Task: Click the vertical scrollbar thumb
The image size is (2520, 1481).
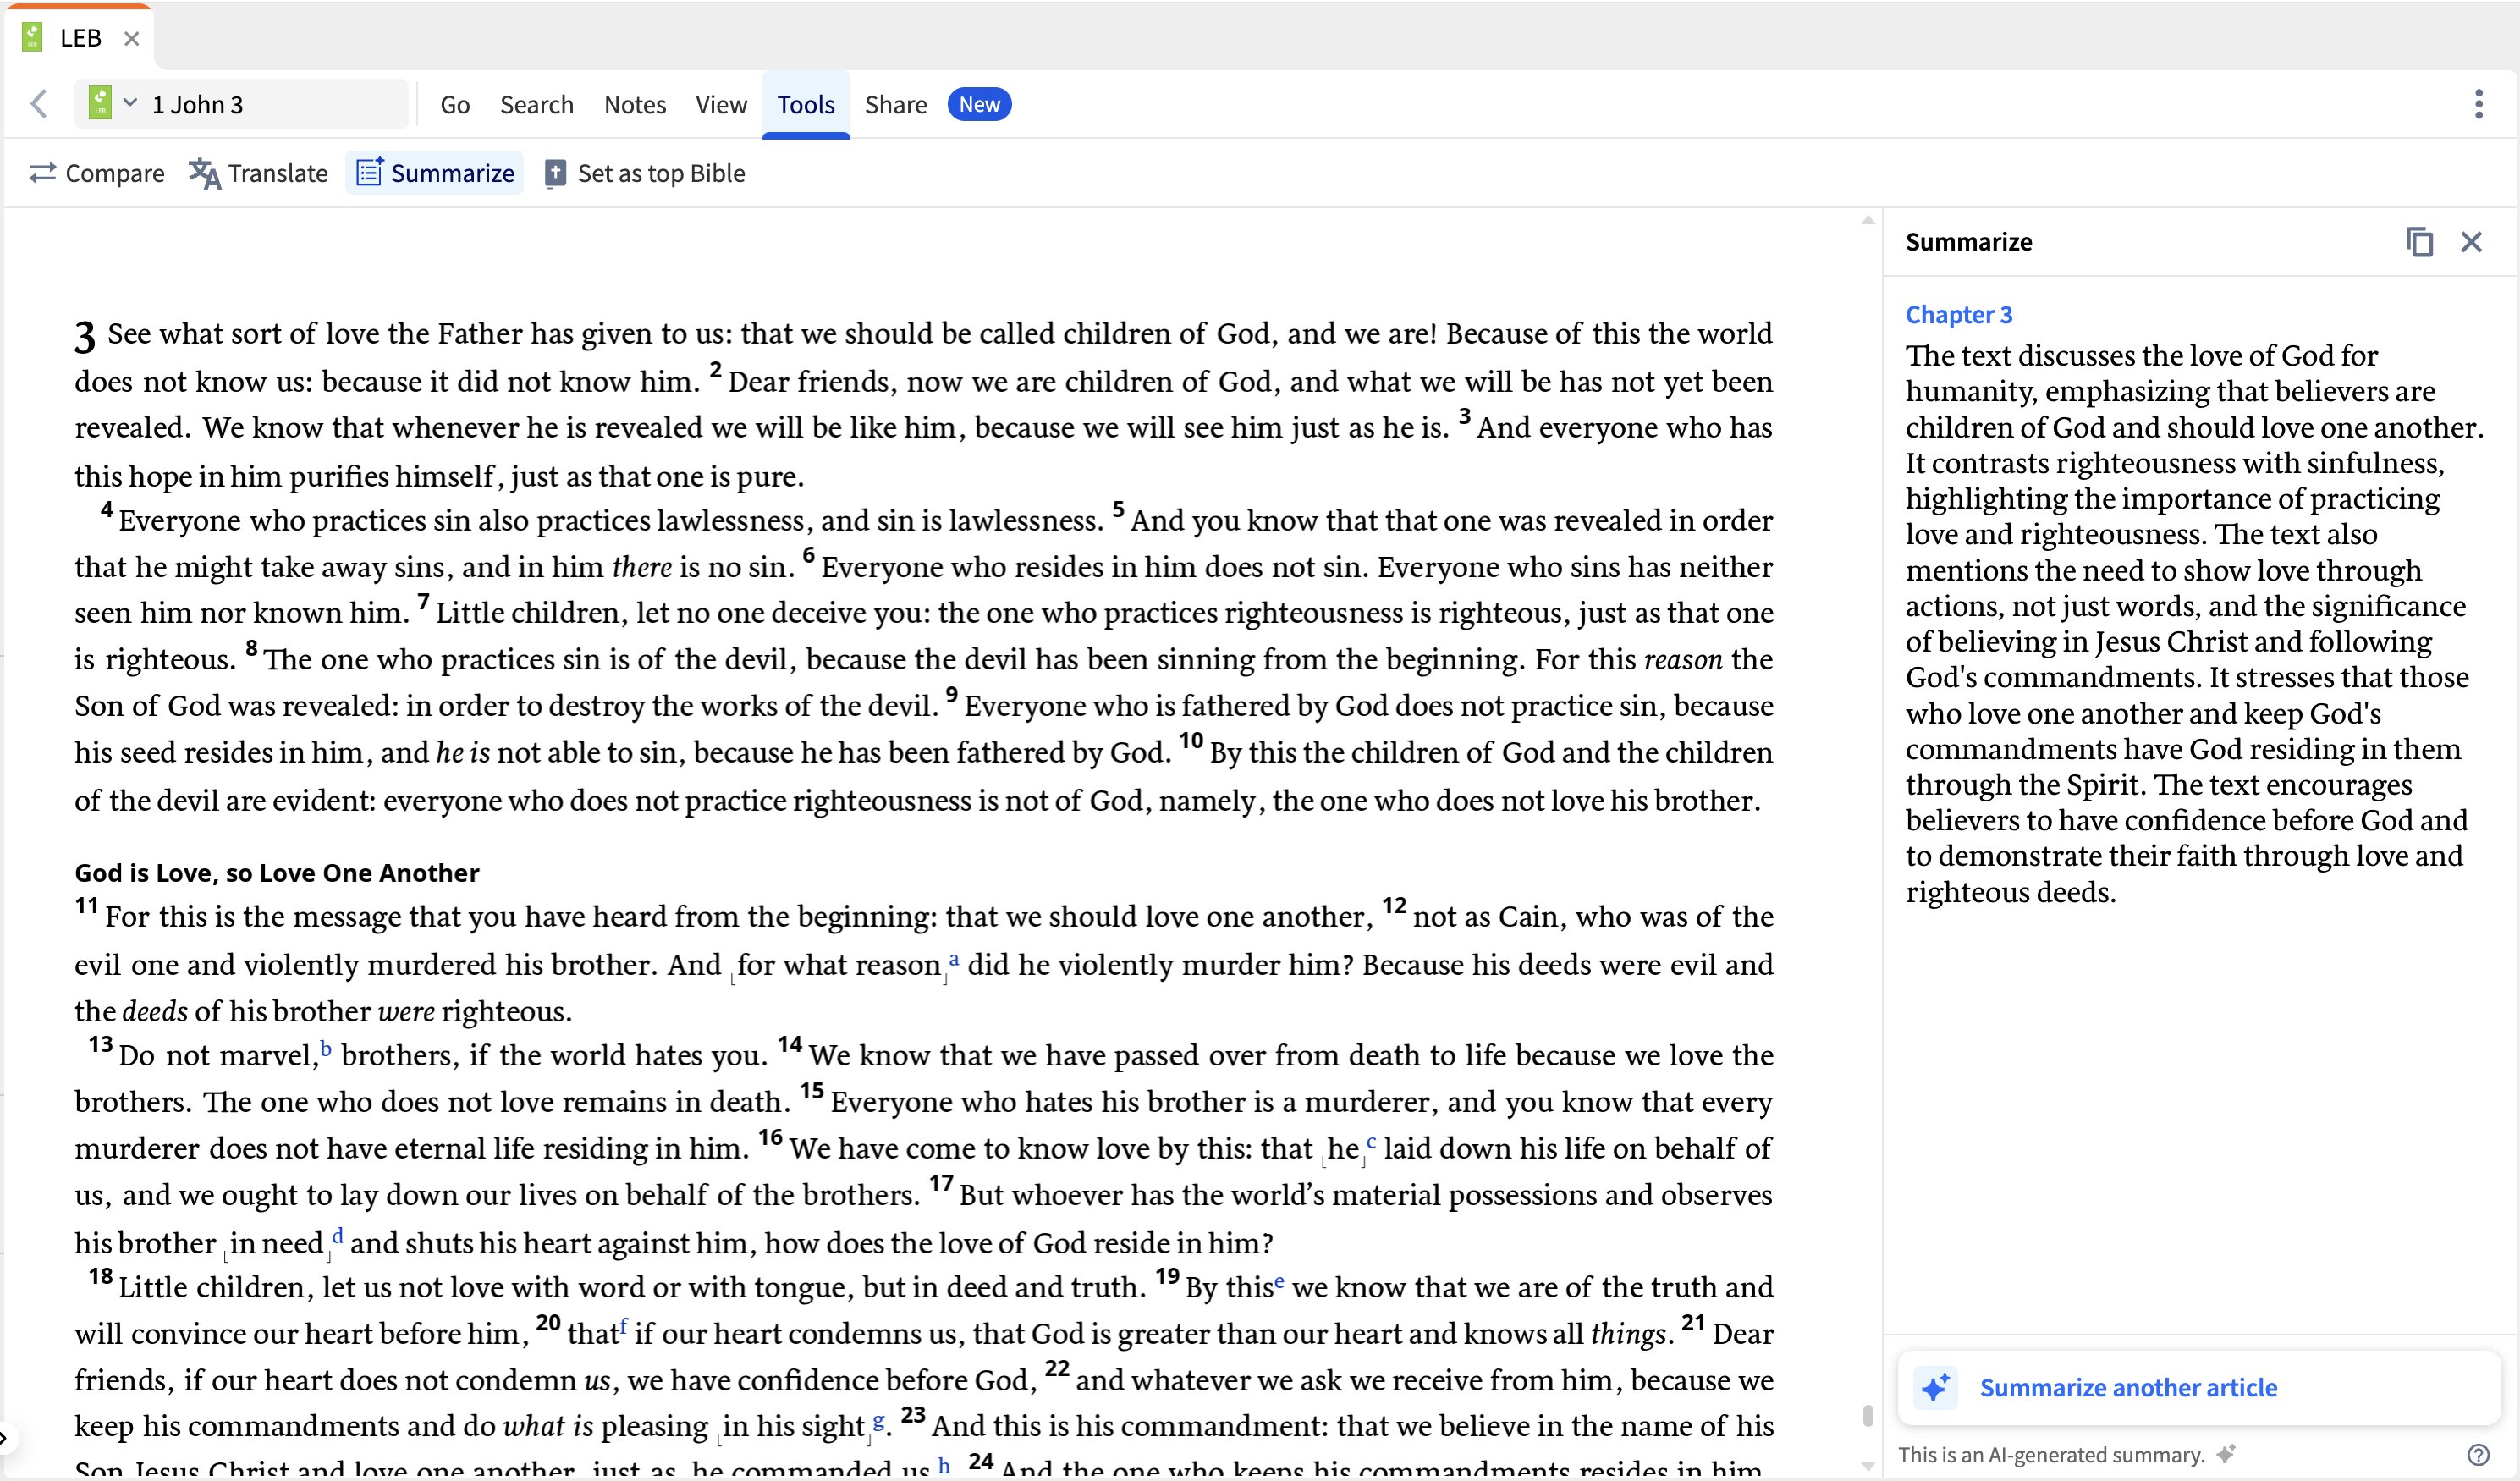Action: click(x=1867, y=1415)
